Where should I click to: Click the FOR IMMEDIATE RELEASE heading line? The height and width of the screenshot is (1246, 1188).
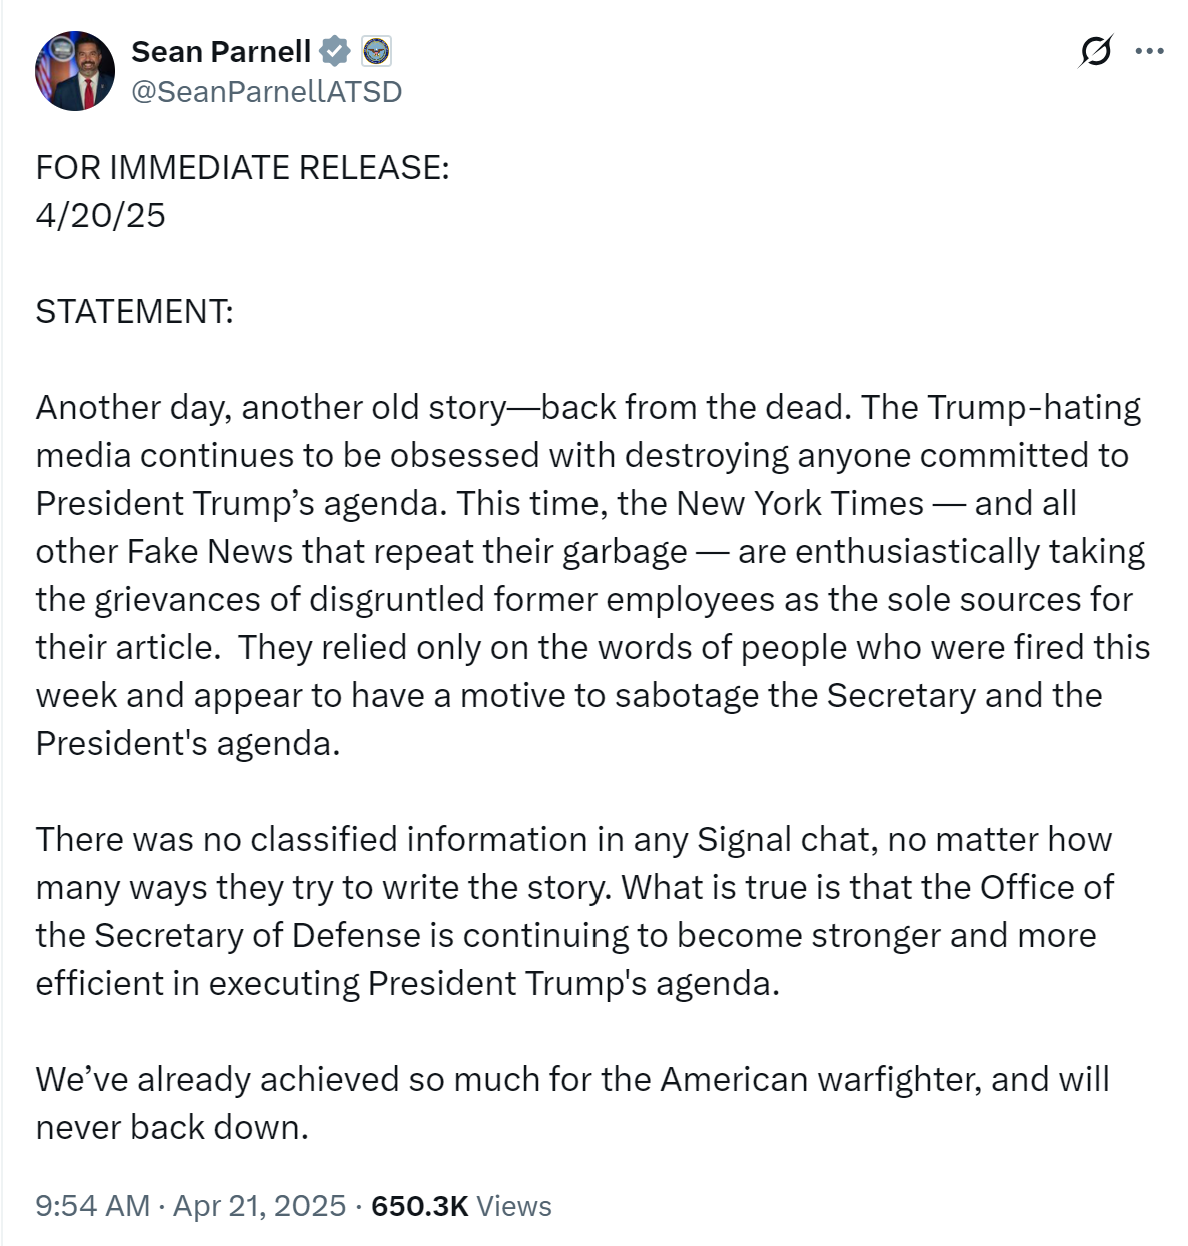242,167
